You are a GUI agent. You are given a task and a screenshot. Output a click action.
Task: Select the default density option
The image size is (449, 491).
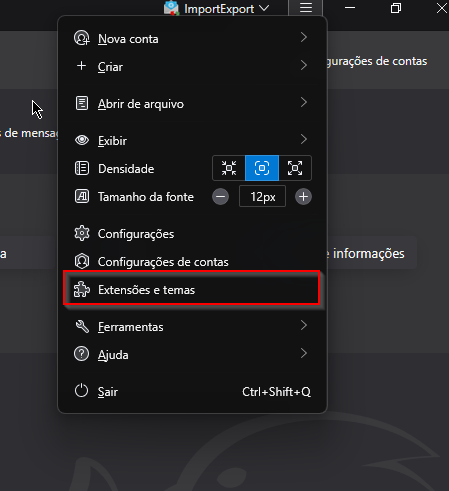pyautogui.click(x=262, y=168)
